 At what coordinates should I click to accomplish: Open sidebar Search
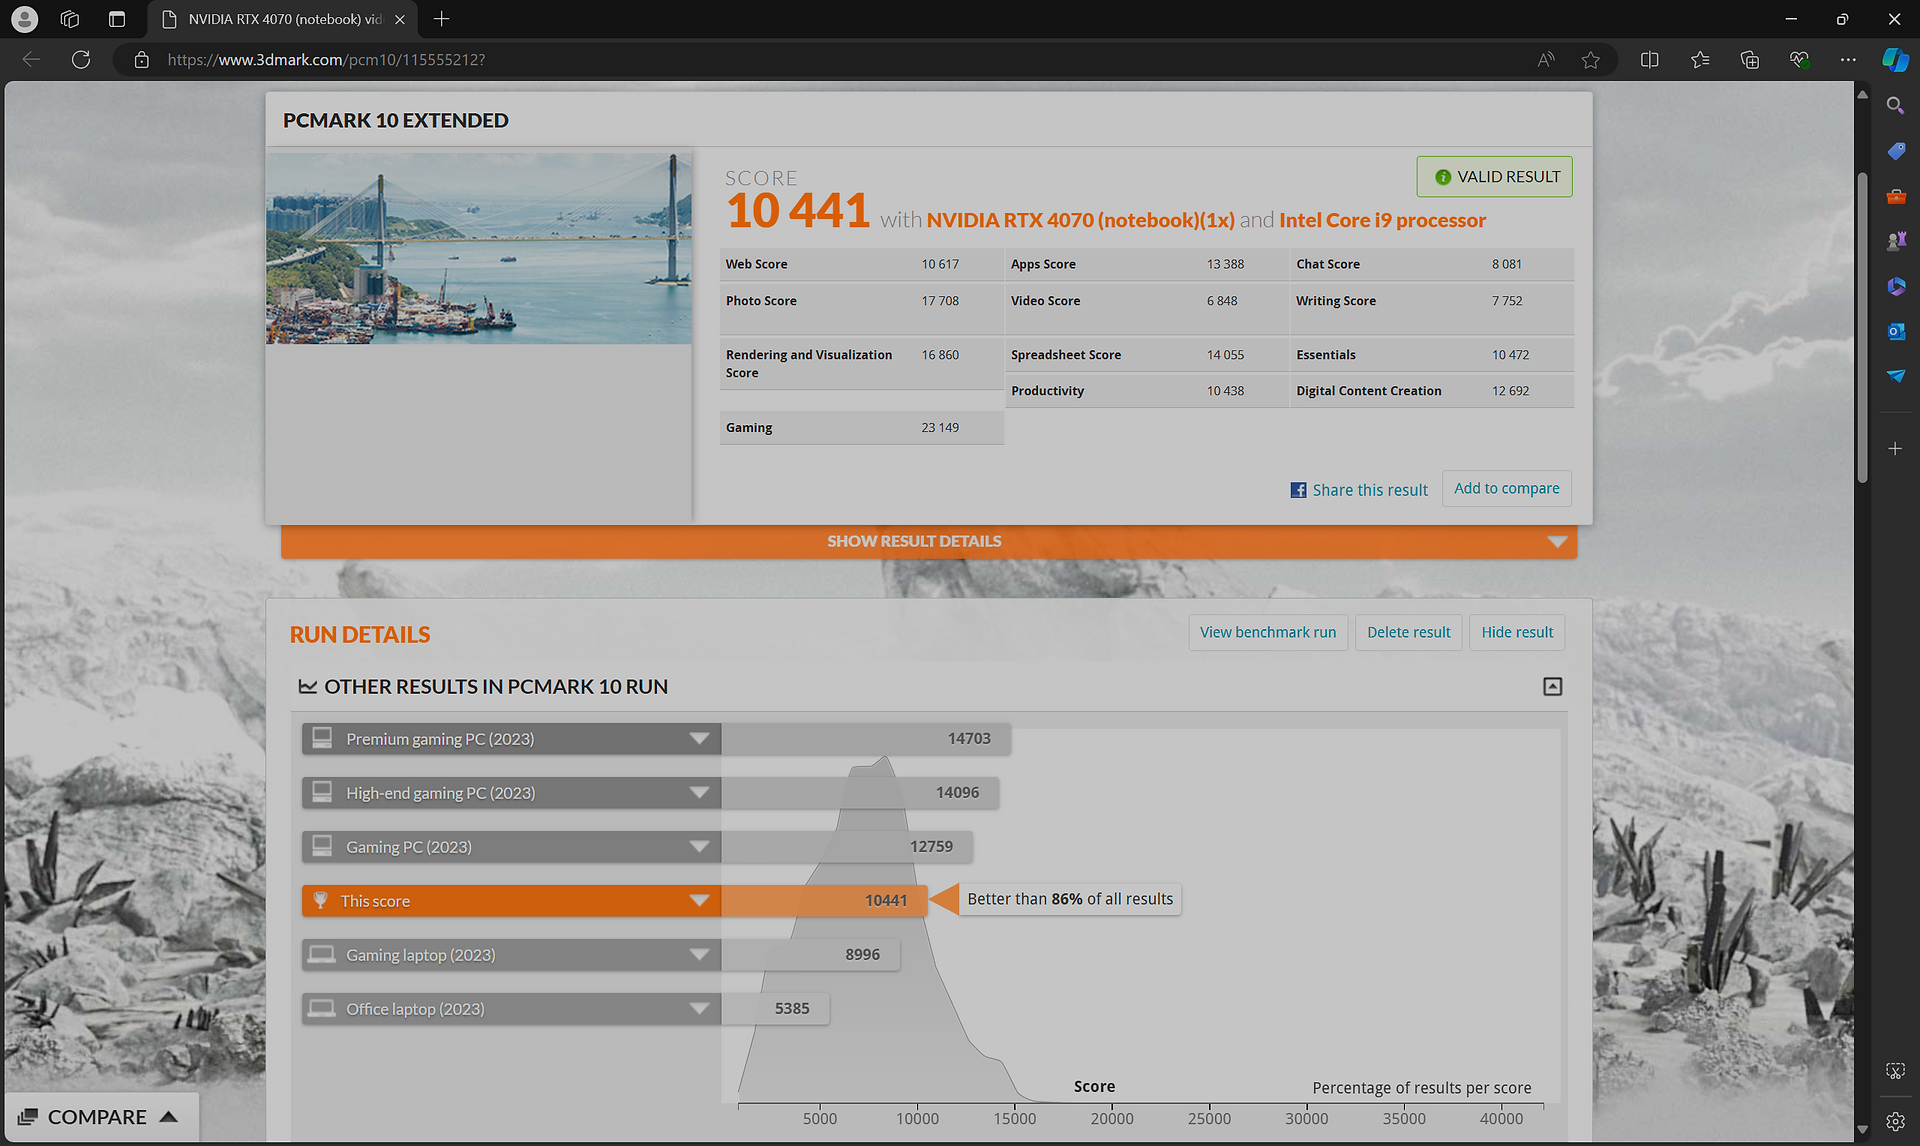1895,105
